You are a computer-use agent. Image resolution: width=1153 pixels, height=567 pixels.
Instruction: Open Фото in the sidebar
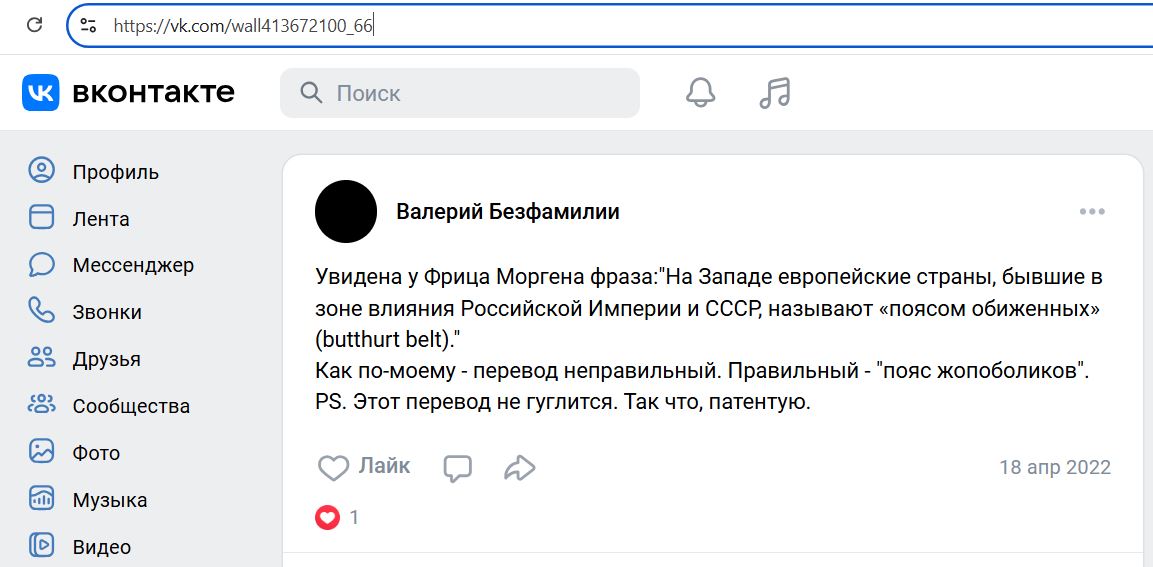pos(74,452)
